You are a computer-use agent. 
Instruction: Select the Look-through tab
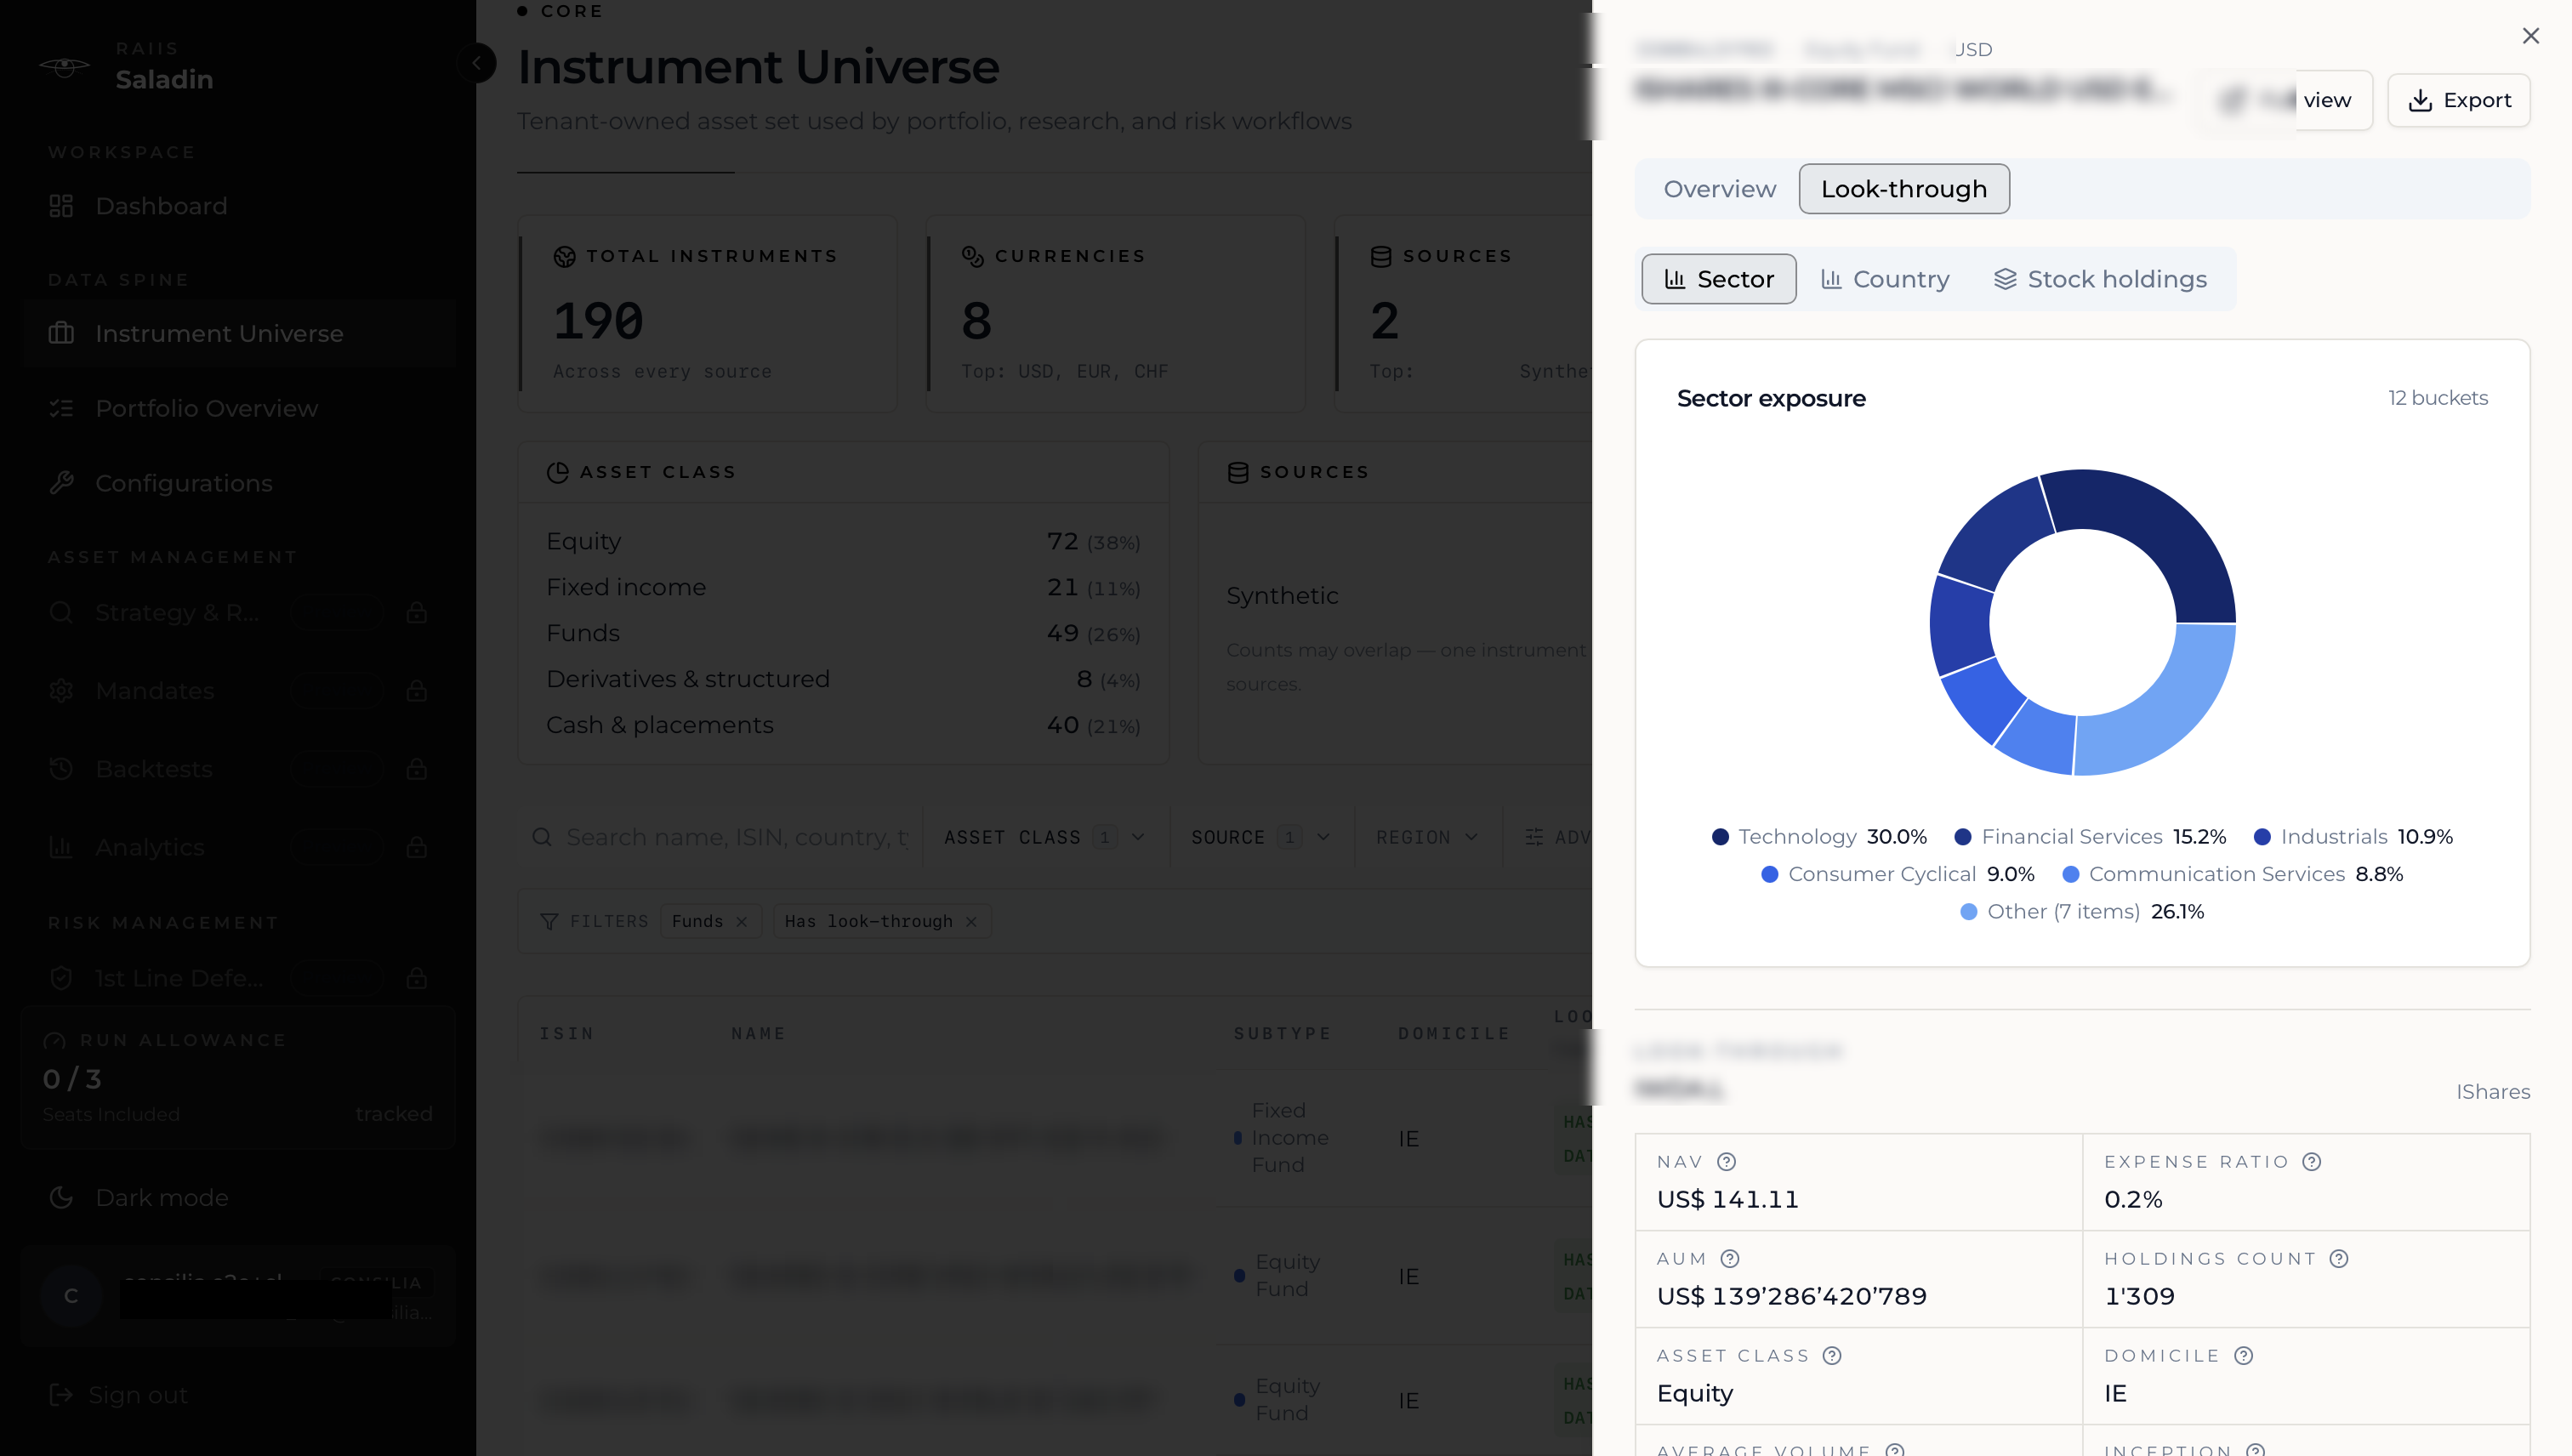[x=1903, y=189]
